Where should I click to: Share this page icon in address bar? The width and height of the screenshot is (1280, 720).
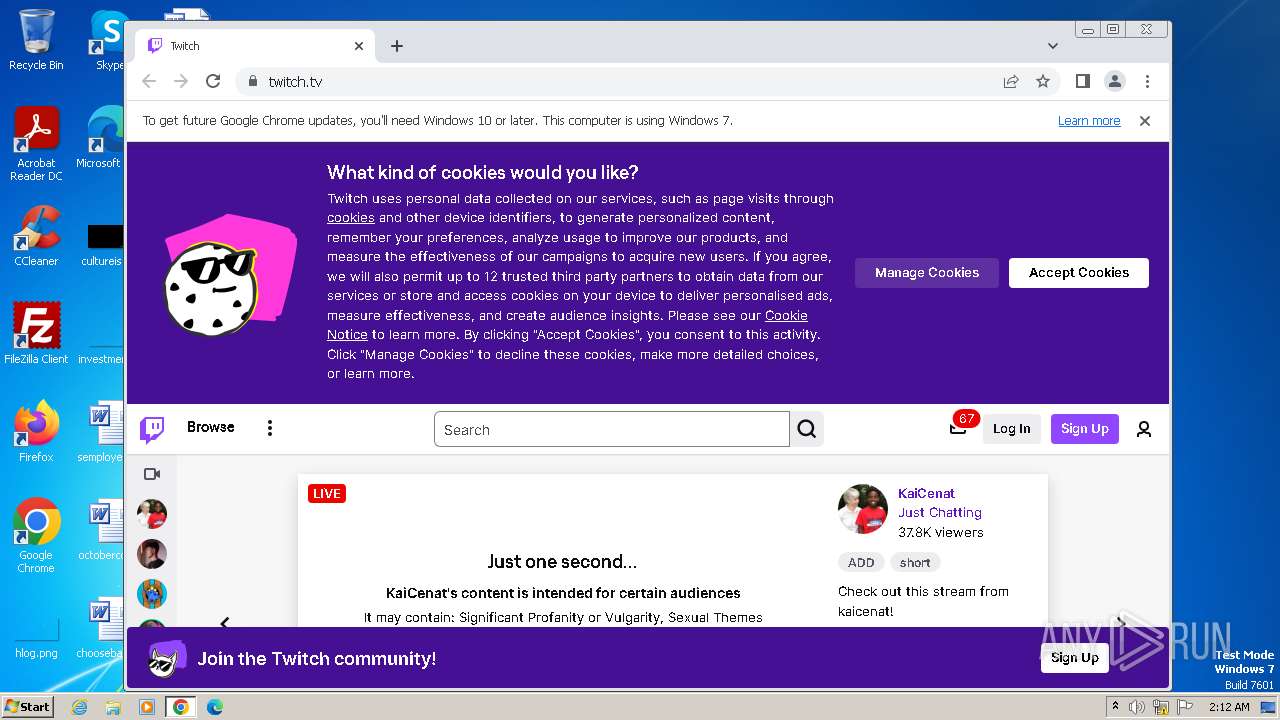pyautogui.click(x=1011, y=81)
